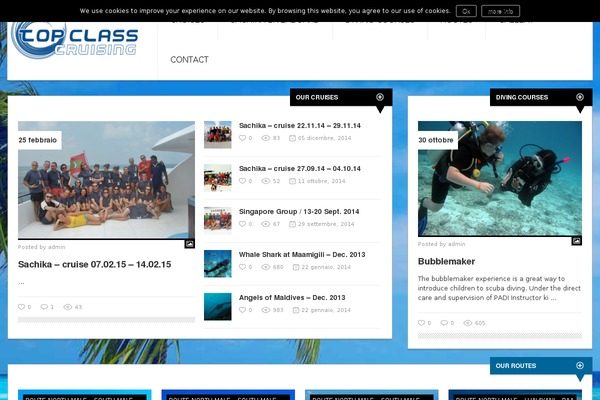Dismiss cookie notice with Ok button
Viewport: 600px width, 400px height.
(466, 11)
